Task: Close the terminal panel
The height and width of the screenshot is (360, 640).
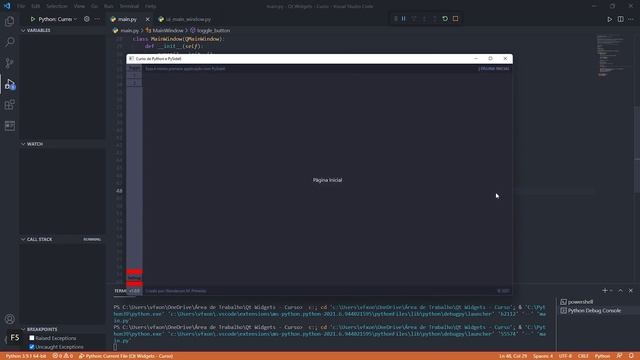Action: [631, 290]
